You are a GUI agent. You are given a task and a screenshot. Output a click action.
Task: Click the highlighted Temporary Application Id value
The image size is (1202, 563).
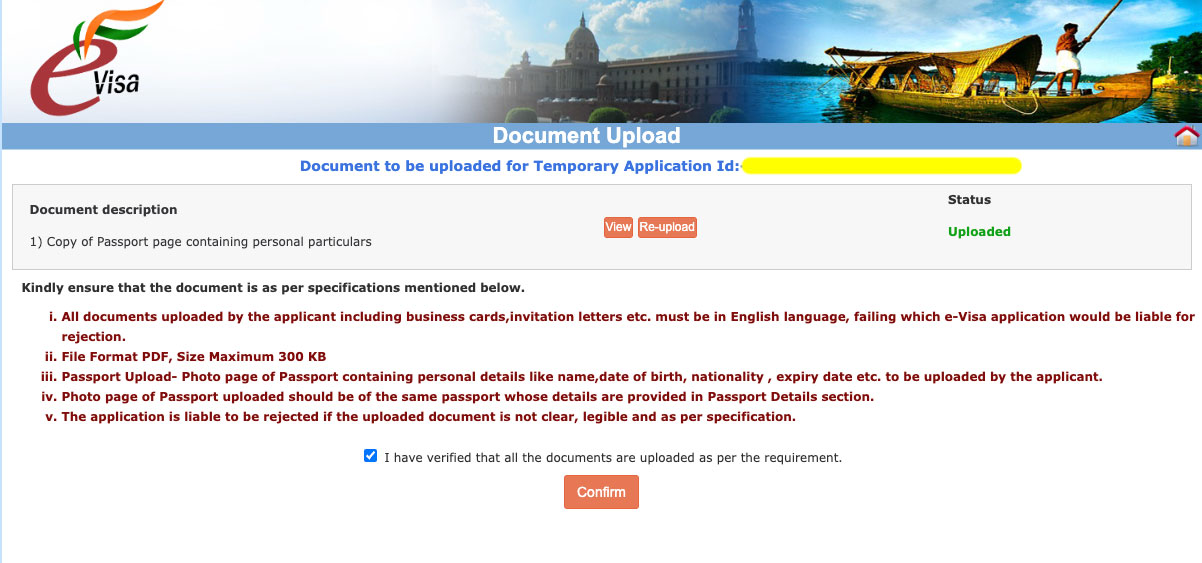click(880, 166)
